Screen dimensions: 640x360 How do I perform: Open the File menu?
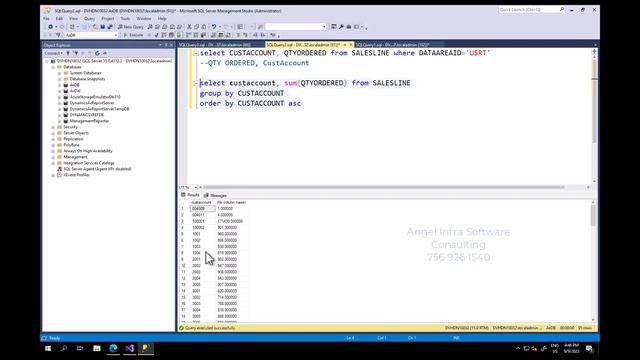(47, 19)
